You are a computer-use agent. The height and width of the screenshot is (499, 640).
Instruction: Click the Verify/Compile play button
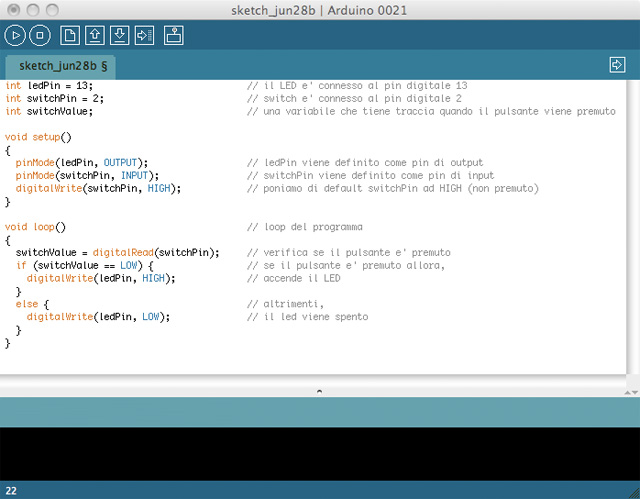pyautogui.click(x=15, y=36)
